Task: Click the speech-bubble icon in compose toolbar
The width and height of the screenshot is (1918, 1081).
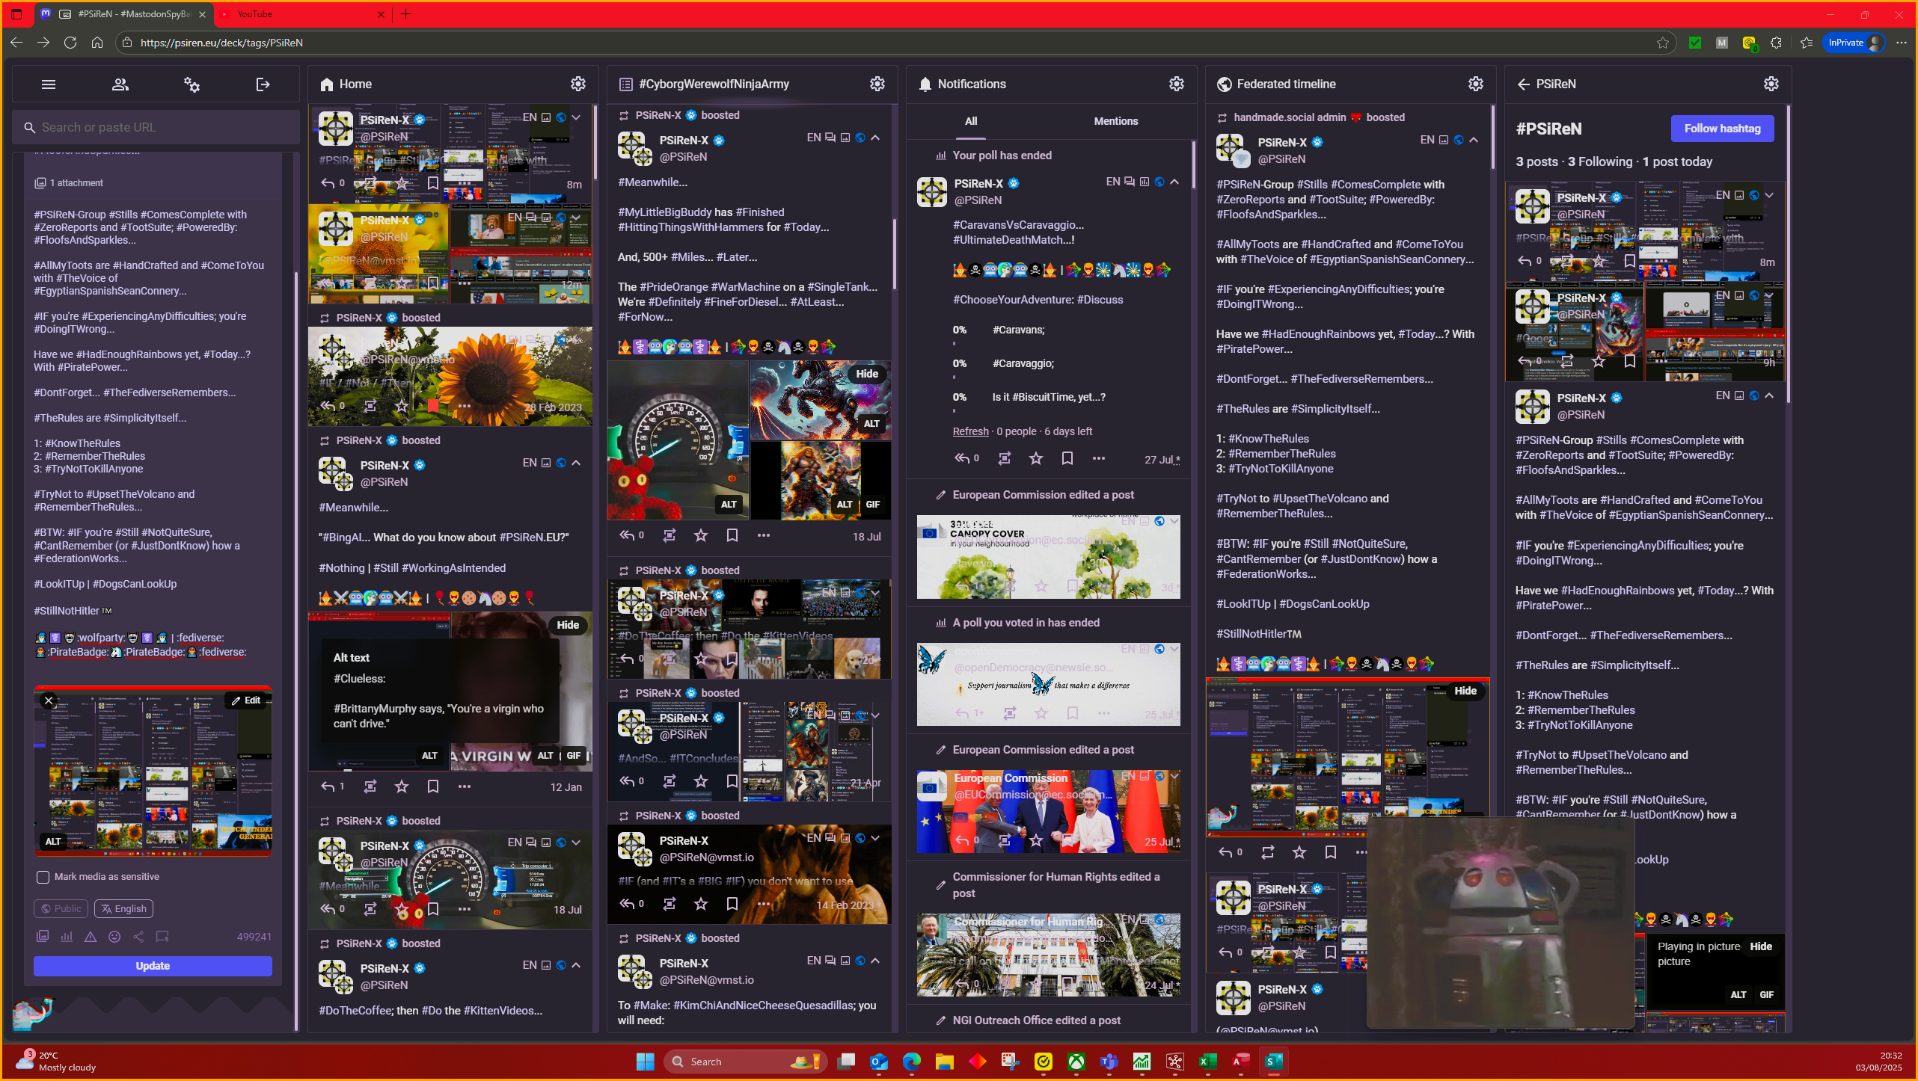Action: (x=162, y=937)
